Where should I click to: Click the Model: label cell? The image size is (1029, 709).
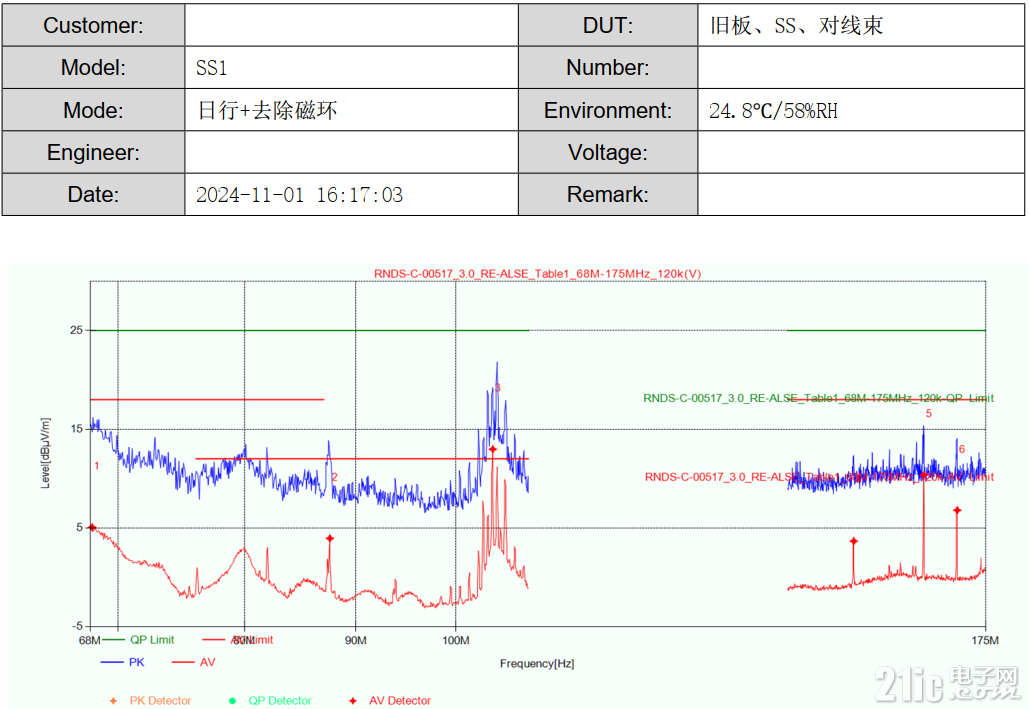click(x=93, y=68)
